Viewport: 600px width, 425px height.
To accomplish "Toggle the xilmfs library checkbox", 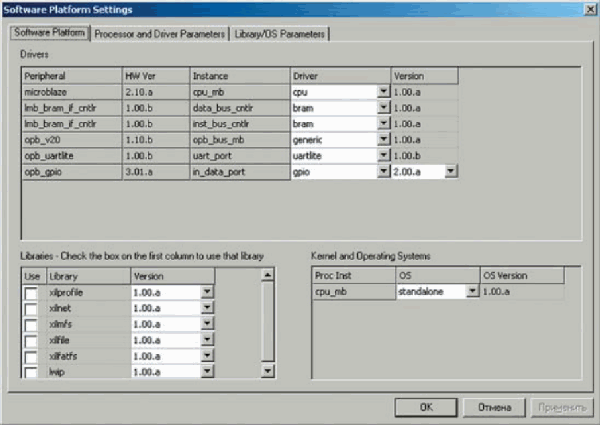I will (33, 323).
